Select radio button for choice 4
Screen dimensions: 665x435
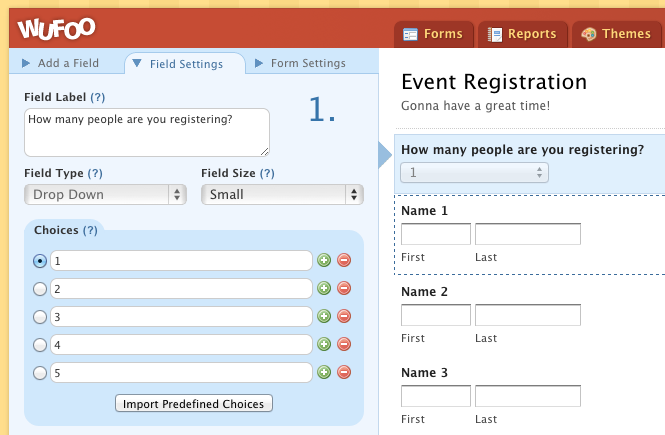click(x=40, y=345)
